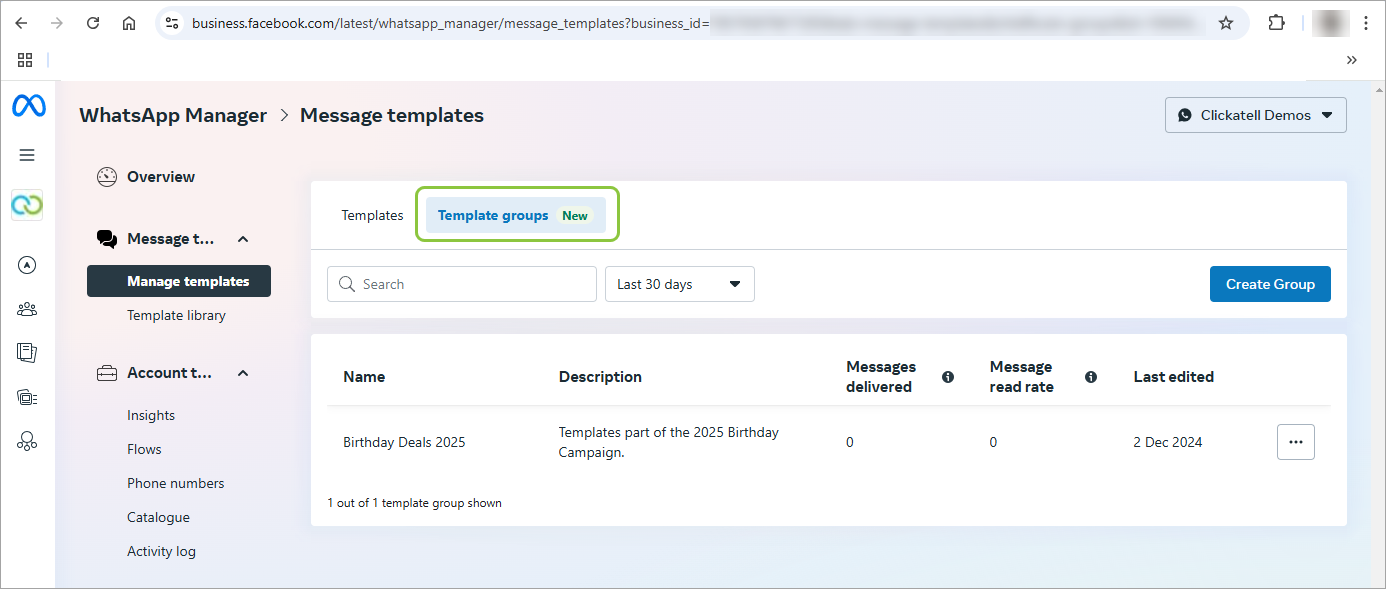This screenshot has height=589, width=1386.
Task: Click the Clickatell green infinity logo
Action: [x=28, y=205]
